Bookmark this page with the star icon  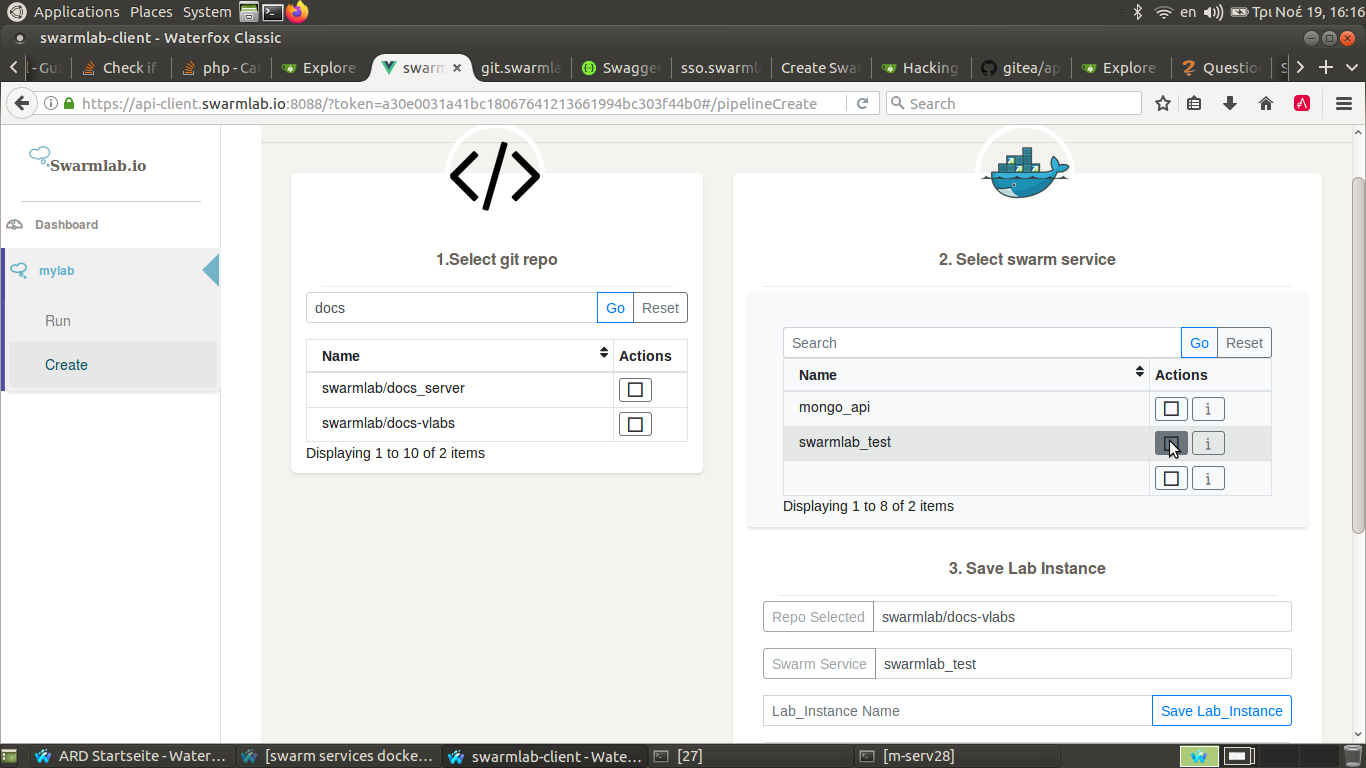(1163, 103)
